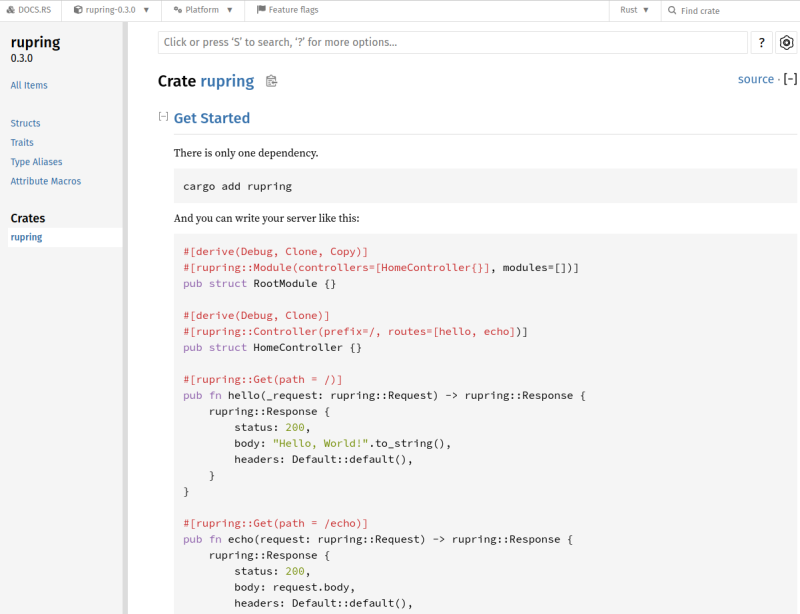
Task: Copy the crate item path icon
Action: [271, 81]
